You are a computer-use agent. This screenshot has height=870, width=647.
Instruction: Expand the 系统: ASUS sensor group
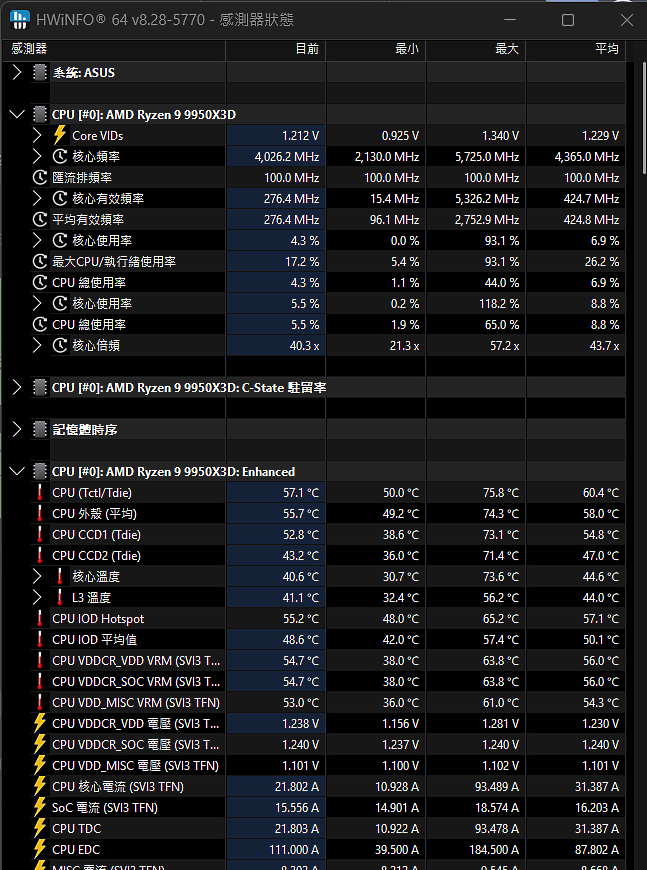coord(17,72)
